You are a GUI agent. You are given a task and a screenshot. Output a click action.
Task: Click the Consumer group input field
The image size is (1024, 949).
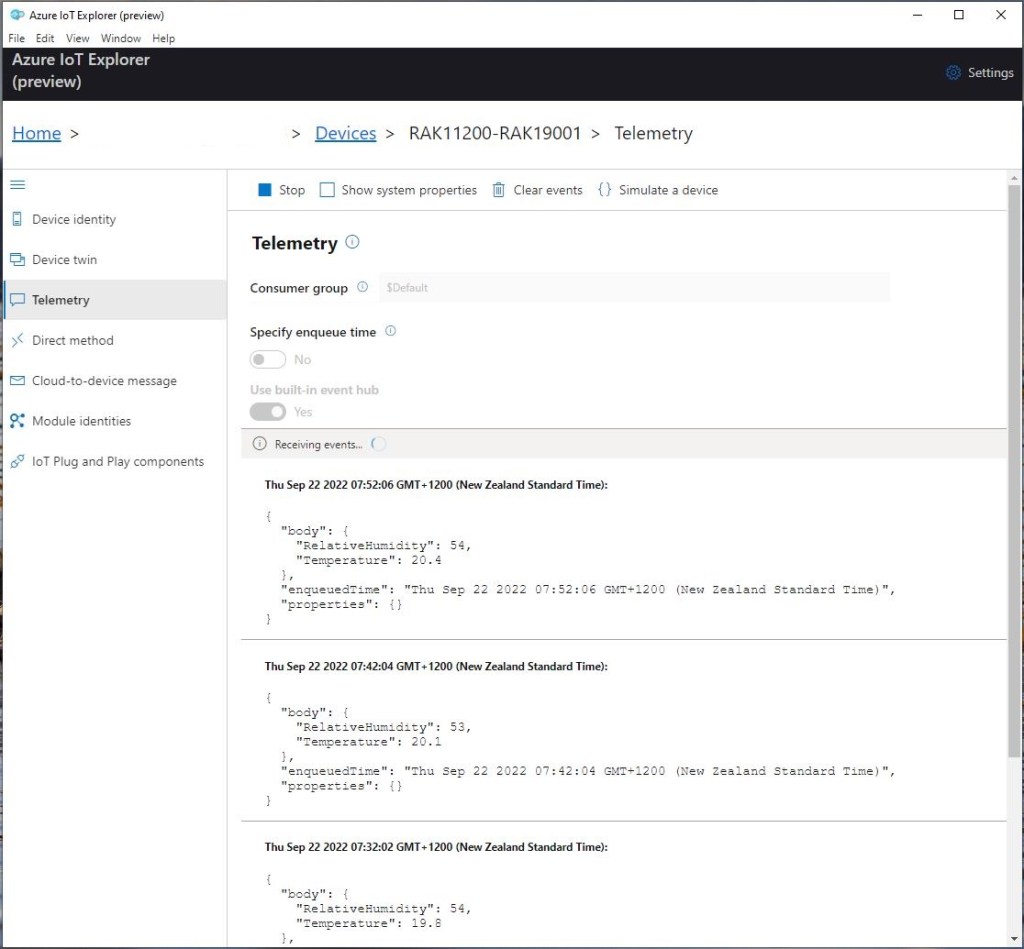[x=634, y=288]
